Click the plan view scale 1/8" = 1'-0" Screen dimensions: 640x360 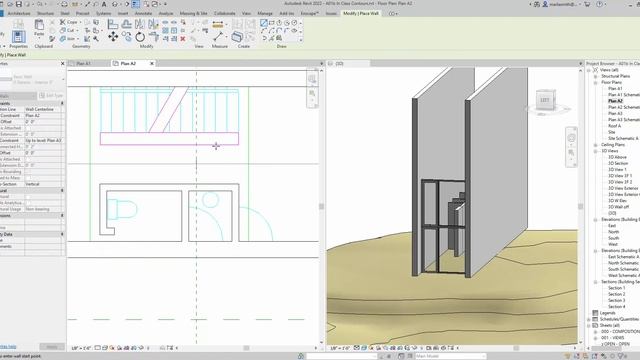click(x=81, y=348)
